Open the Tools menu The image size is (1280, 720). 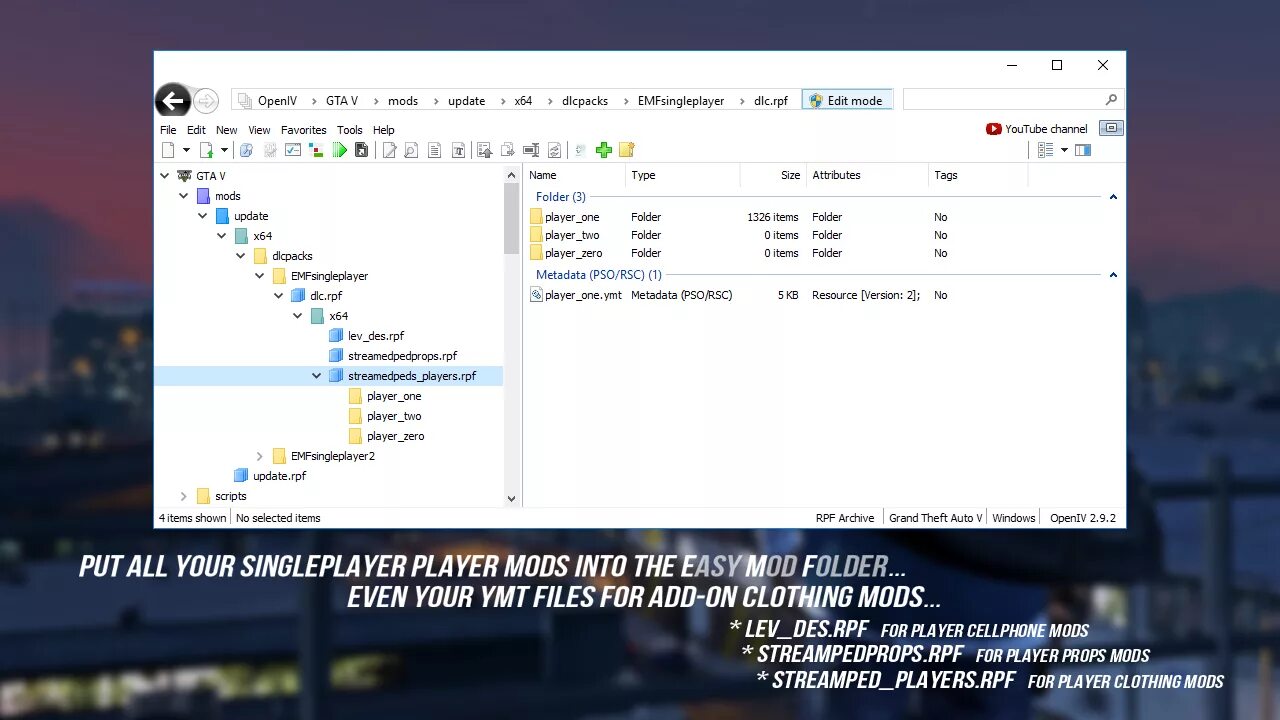click(x=350, y=130)
